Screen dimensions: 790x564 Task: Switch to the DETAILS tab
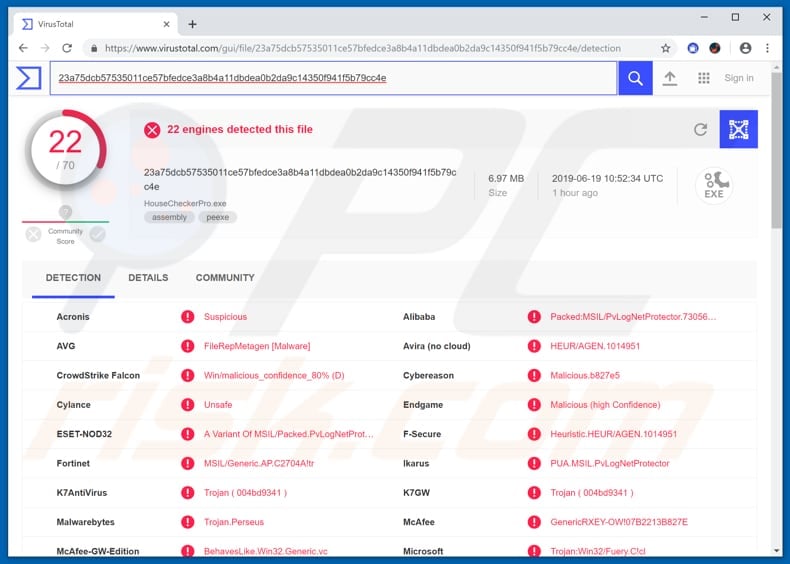(x=148, y=278)
